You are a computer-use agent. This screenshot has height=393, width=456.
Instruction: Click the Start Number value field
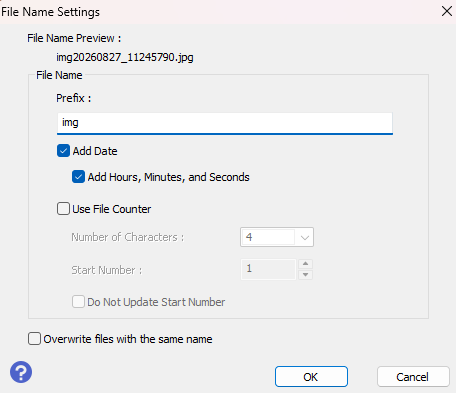(x=268, y=269)
